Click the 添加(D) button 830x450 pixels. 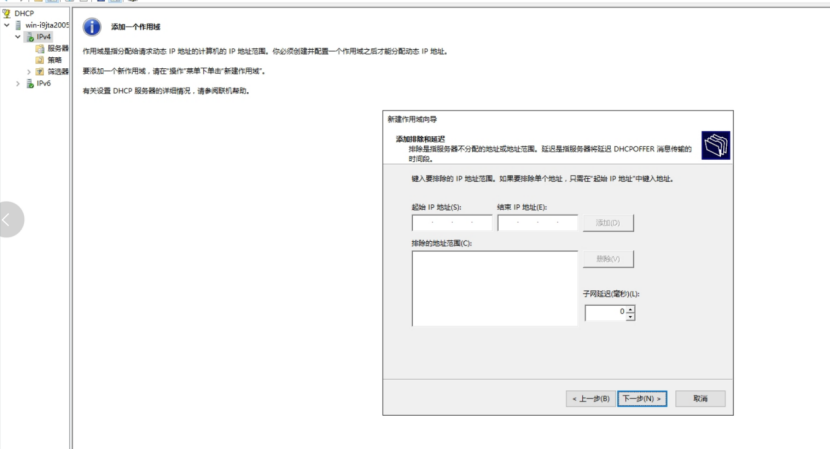(x=608, y=223)
